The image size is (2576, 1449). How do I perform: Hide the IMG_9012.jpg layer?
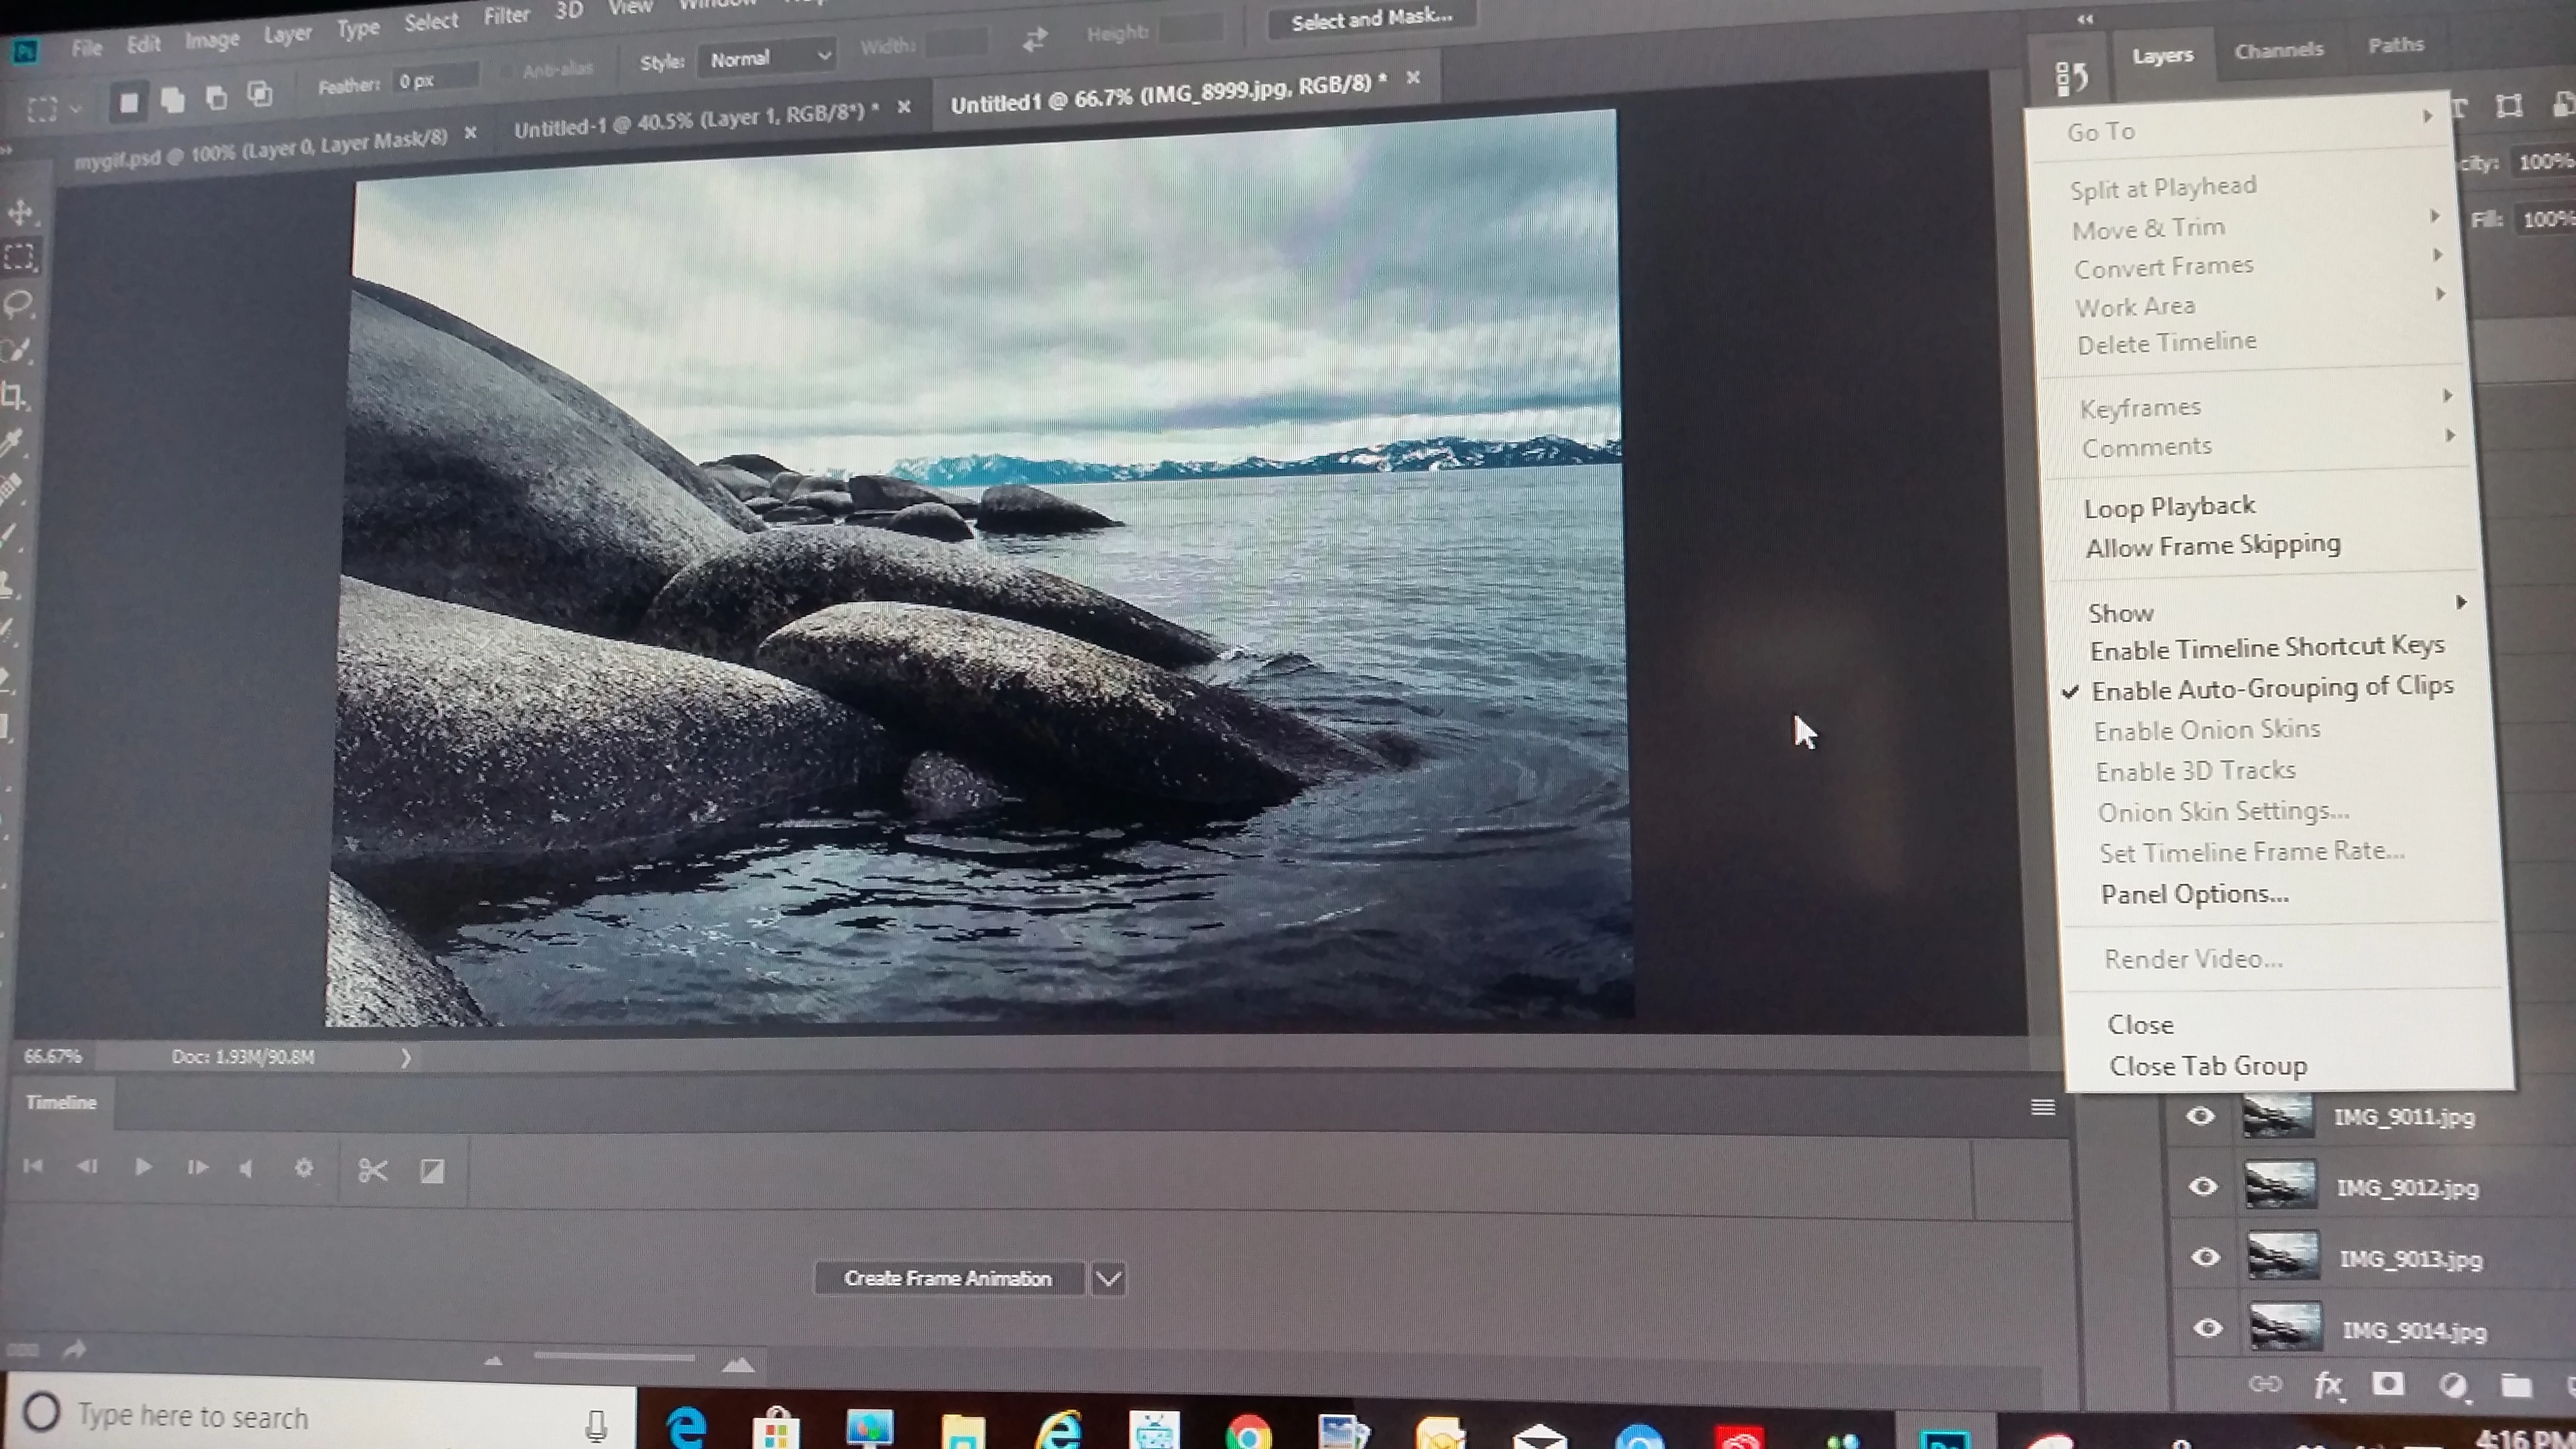pyautogui.click(x=2202, y=1187)
